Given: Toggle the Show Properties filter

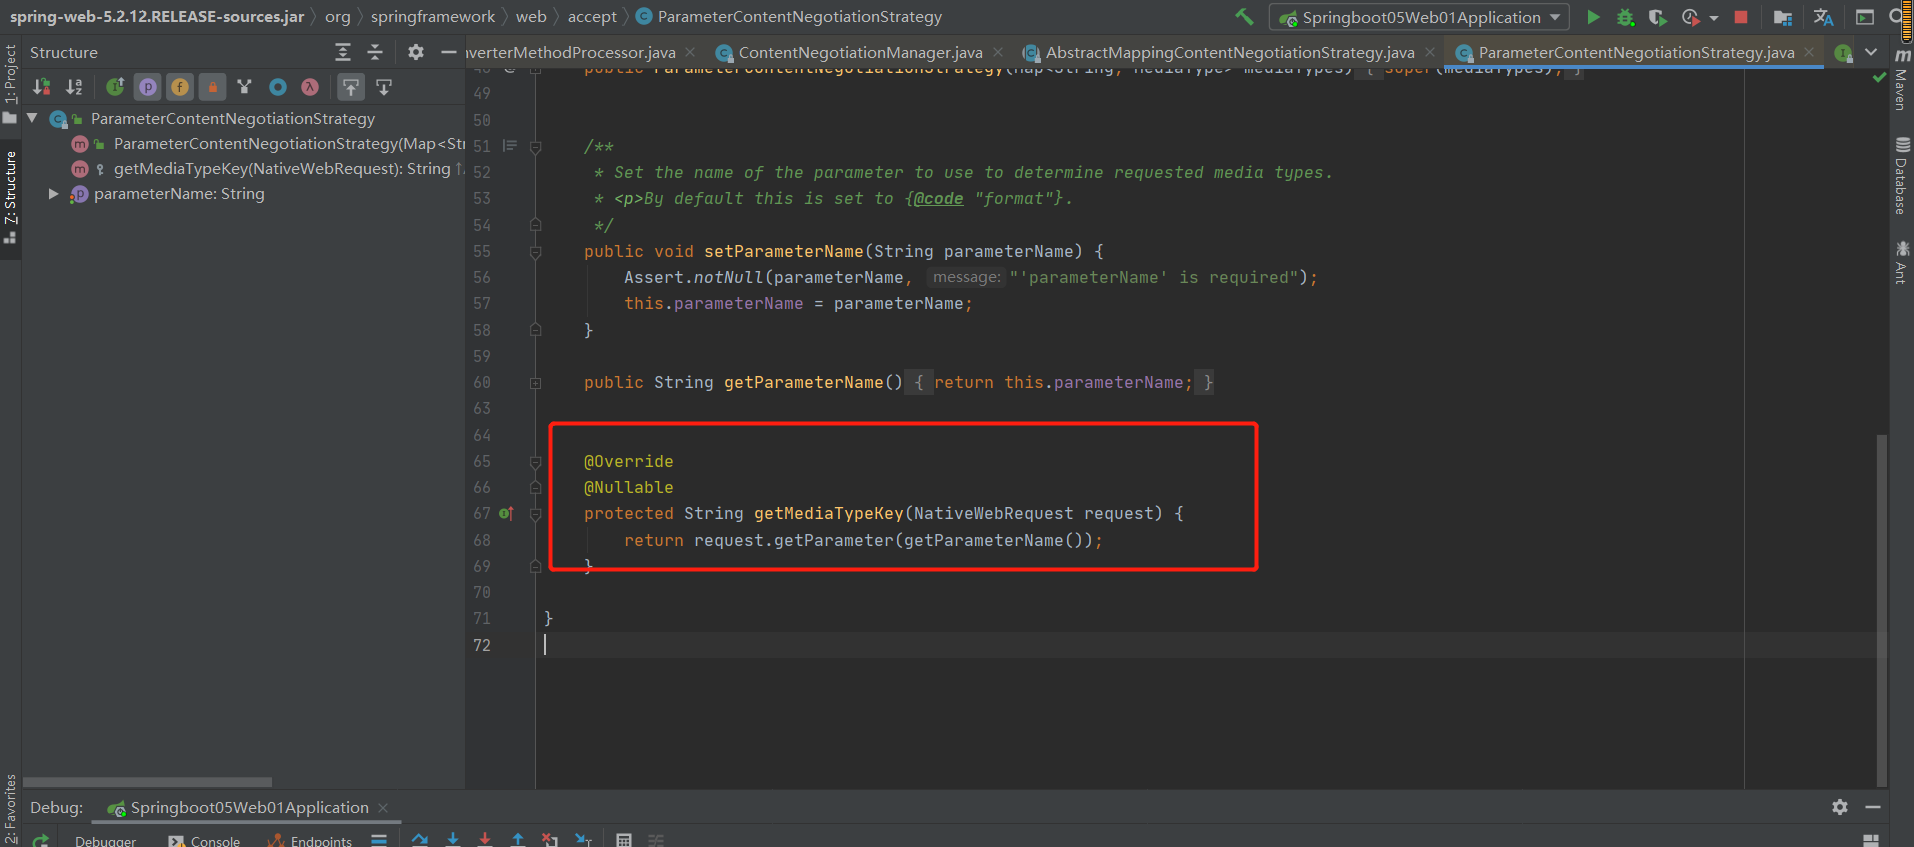Looking at the screenshot, I should [148, 87].
